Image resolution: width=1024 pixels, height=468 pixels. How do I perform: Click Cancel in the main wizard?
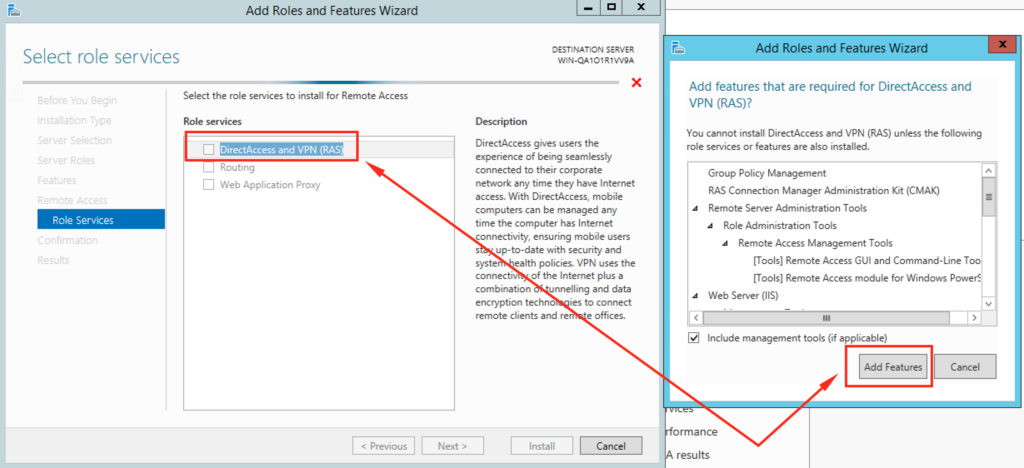pos(610,446)
